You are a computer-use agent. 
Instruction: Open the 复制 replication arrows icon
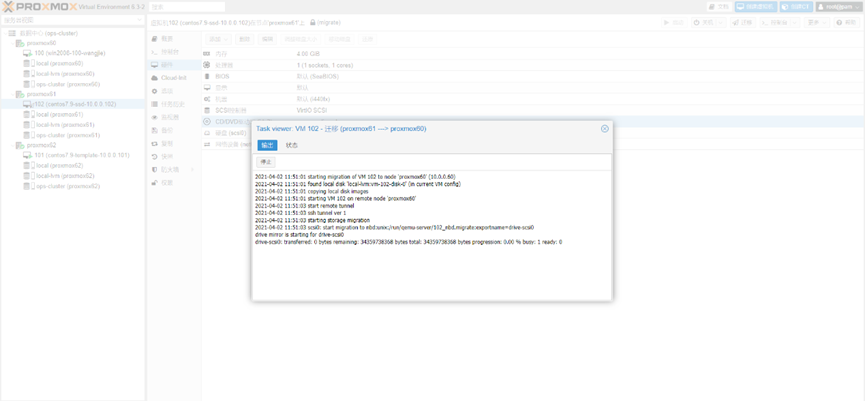pyautogui.click(x=154, y=143)
